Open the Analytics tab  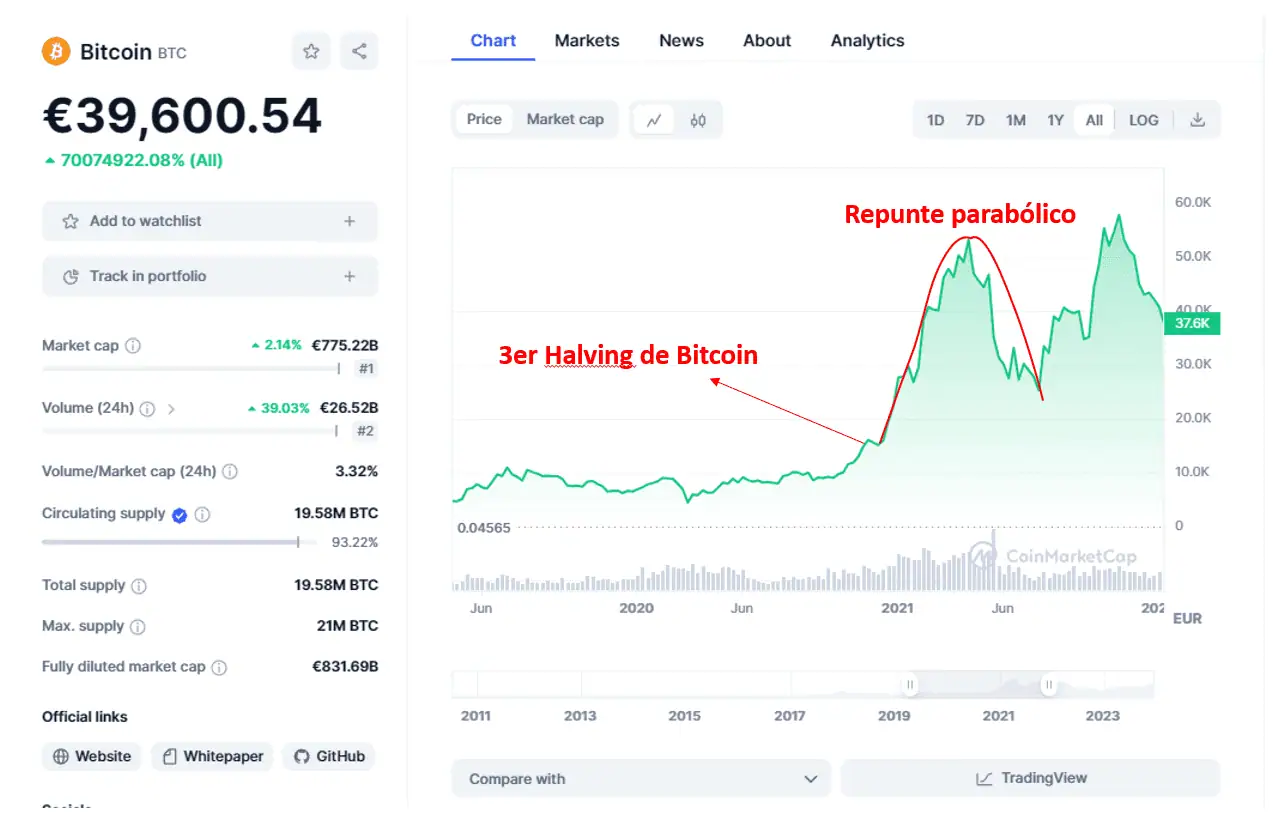coord(867,41)
